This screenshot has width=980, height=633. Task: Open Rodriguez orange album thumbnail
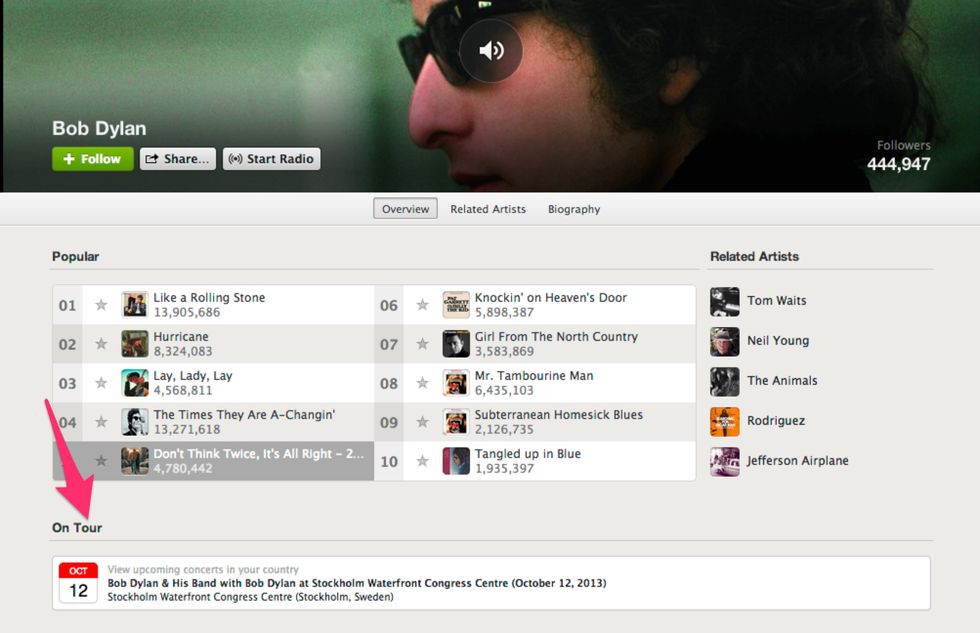coord(725,421)
